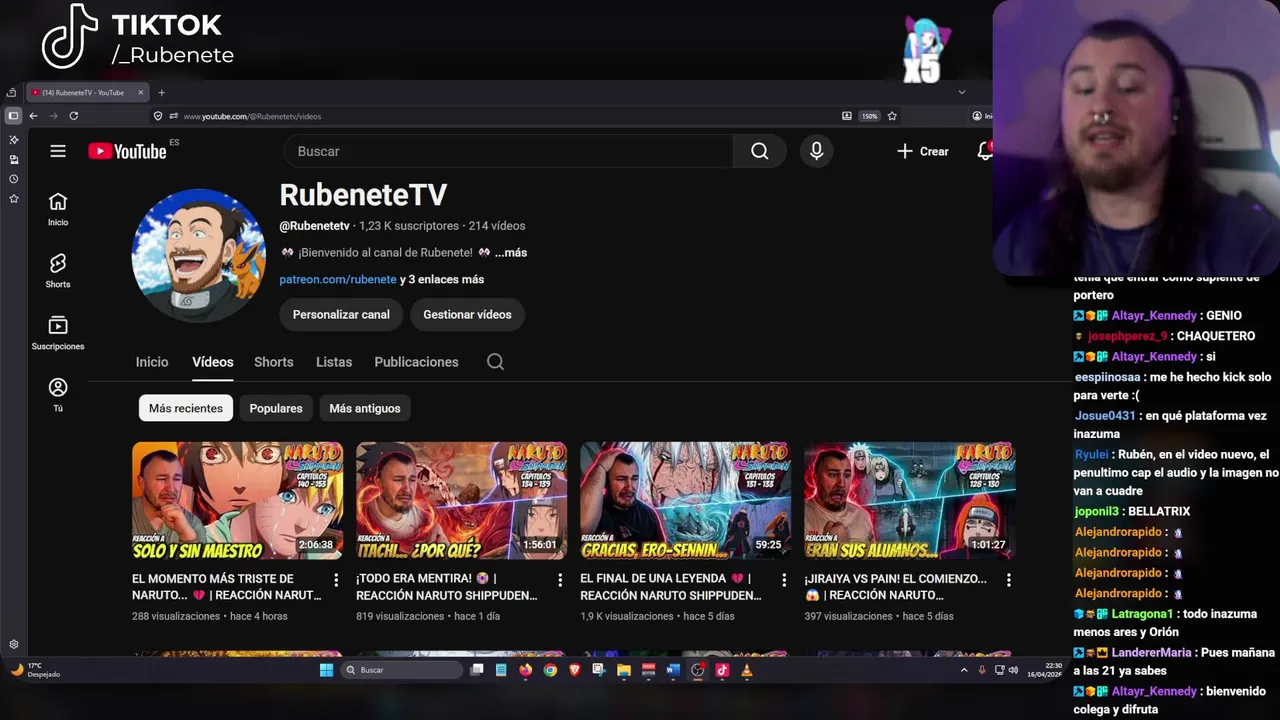Screen dimensions: 1280x720
Task: Open Inicio in the YouTube sidebar
Action: 58,209
